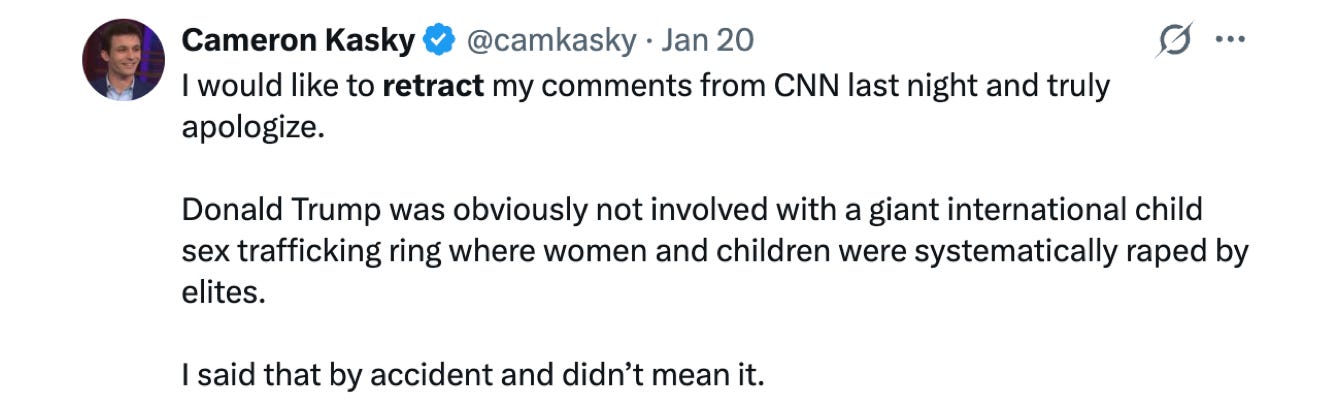
Task: Click the blue verified checkmark badge
Action: point(435,41)
